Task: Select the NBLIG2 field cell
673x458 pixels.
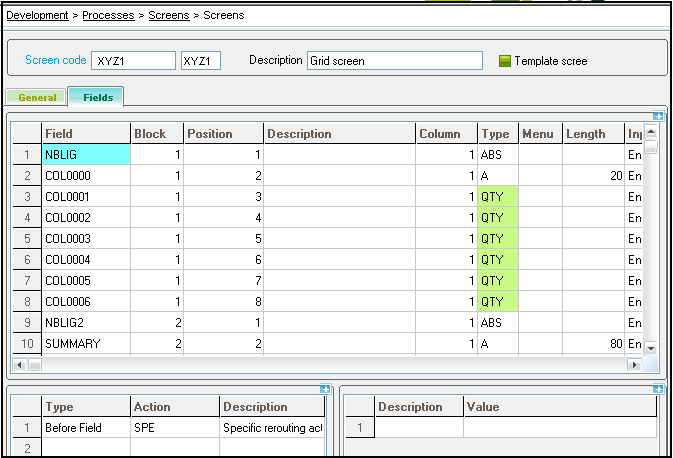Action: click(86, 323)
